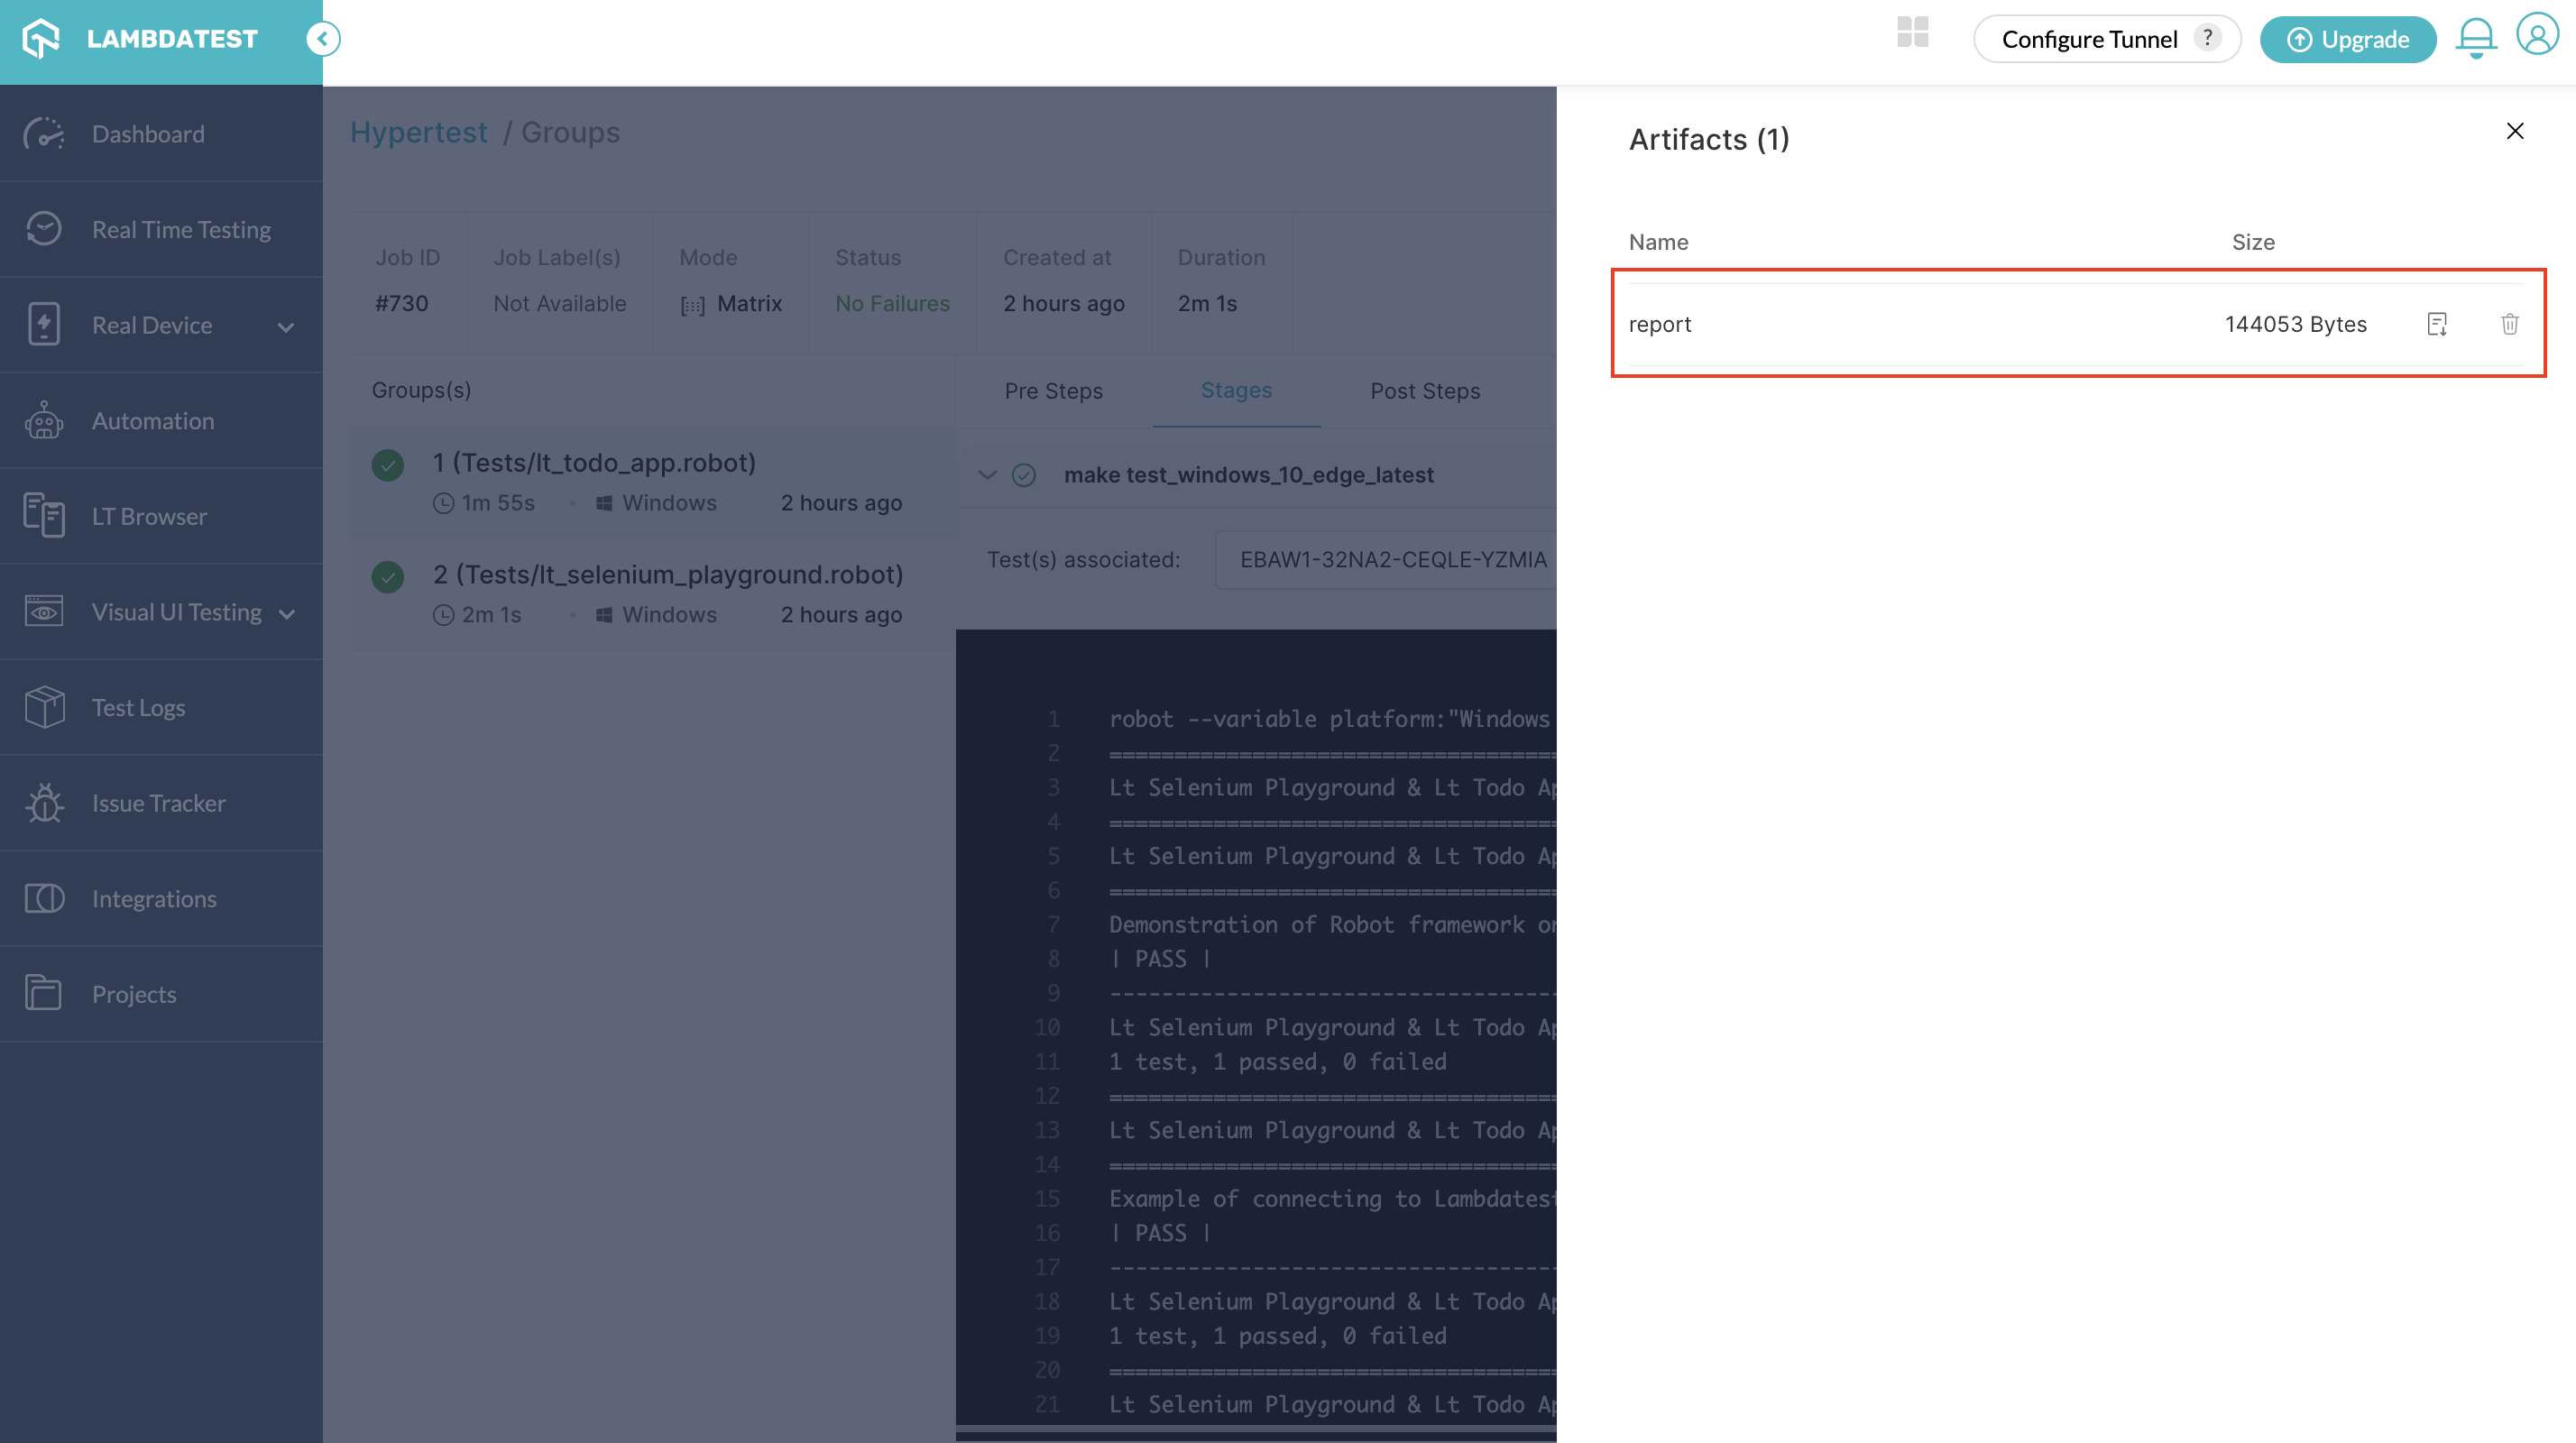Click the Configure Tunnel button
The height and width of the screenshot is (1443, 2576).
click(2106, 39)
